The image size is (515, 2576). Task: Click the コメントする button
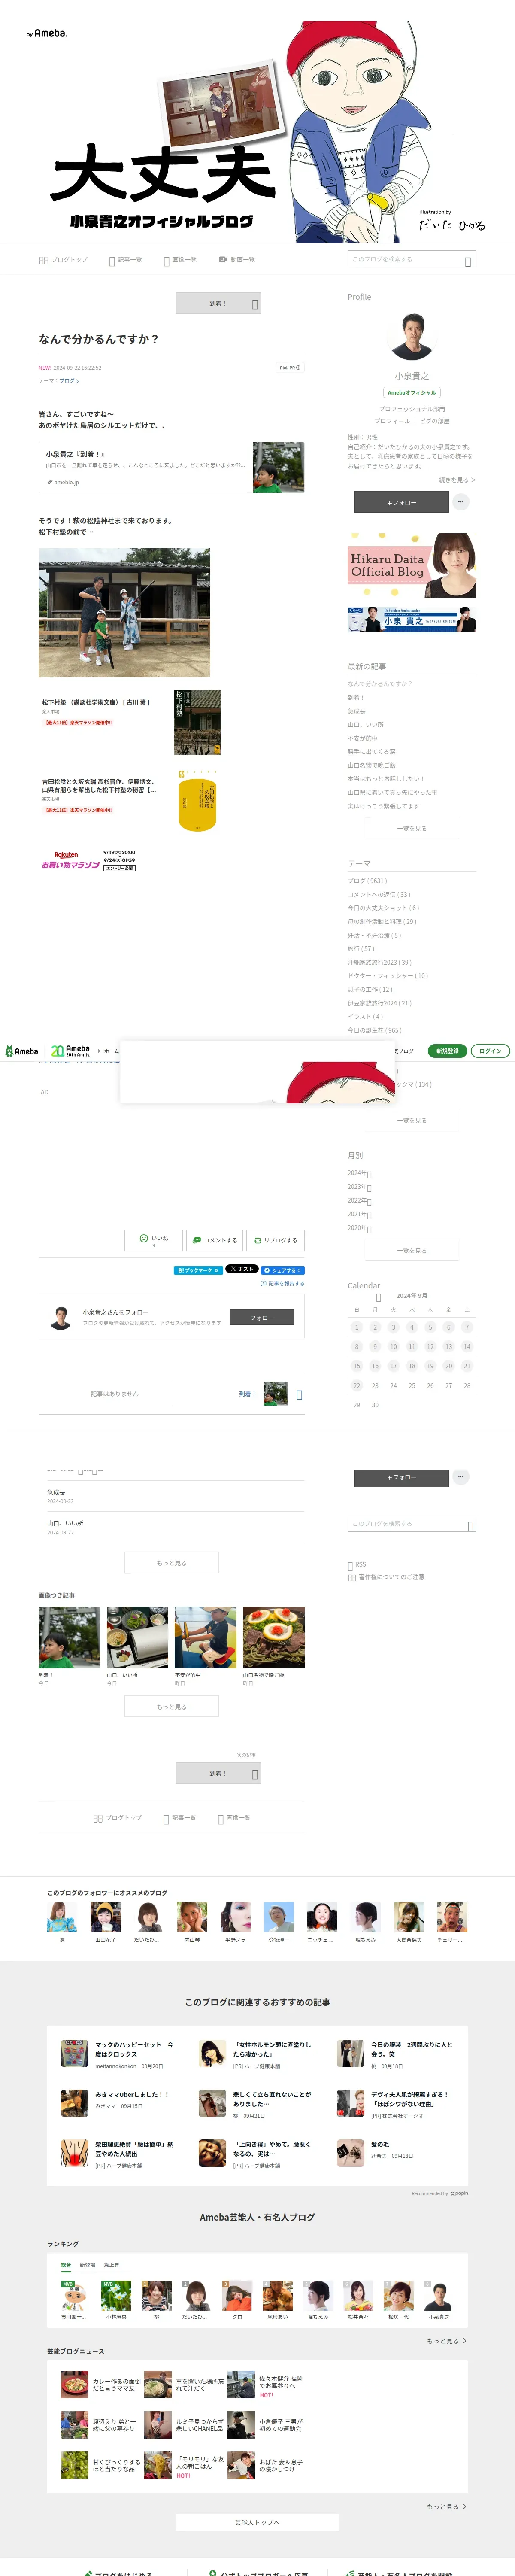pyautogui.click(x=214, y=1240)
